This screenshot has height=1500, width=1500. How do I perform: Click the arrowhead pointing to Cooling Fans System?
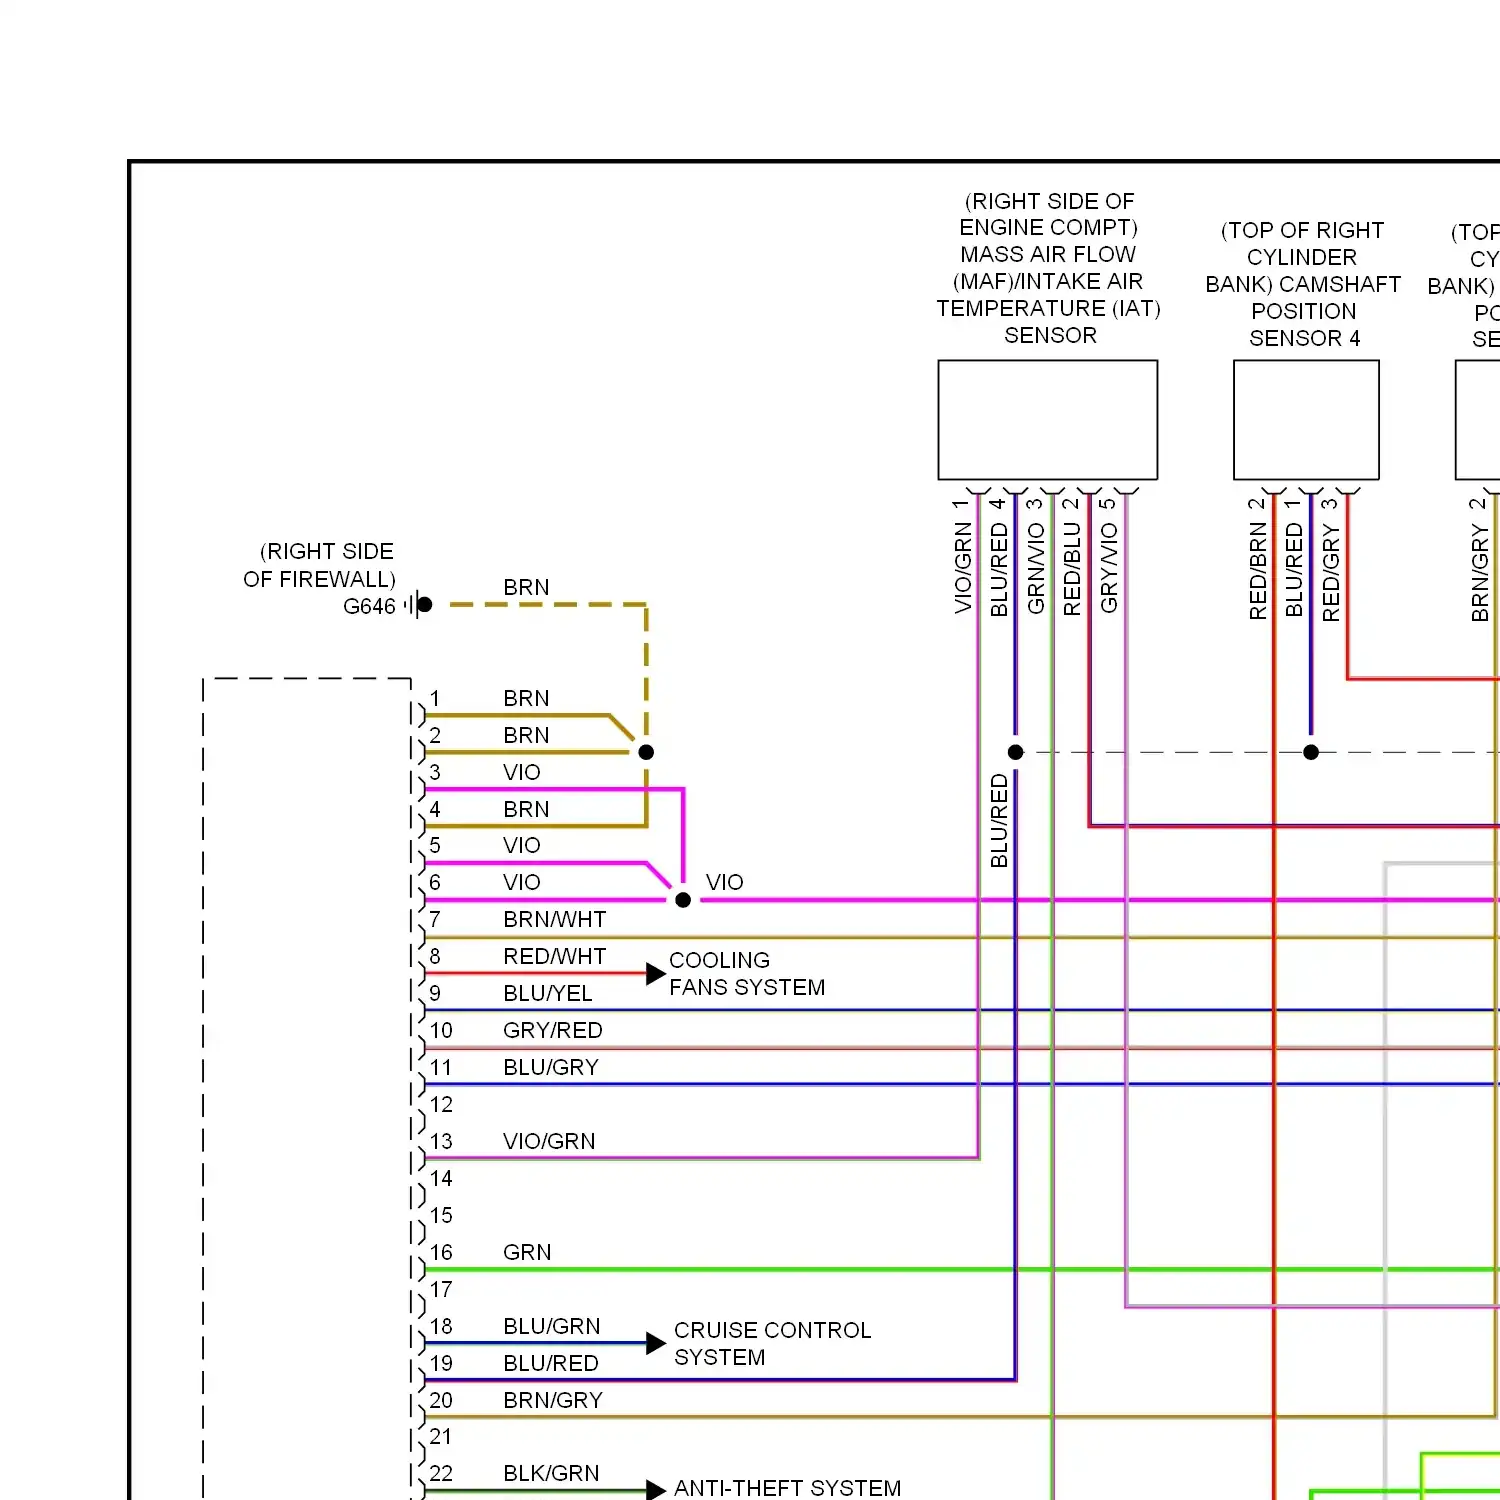656,973
